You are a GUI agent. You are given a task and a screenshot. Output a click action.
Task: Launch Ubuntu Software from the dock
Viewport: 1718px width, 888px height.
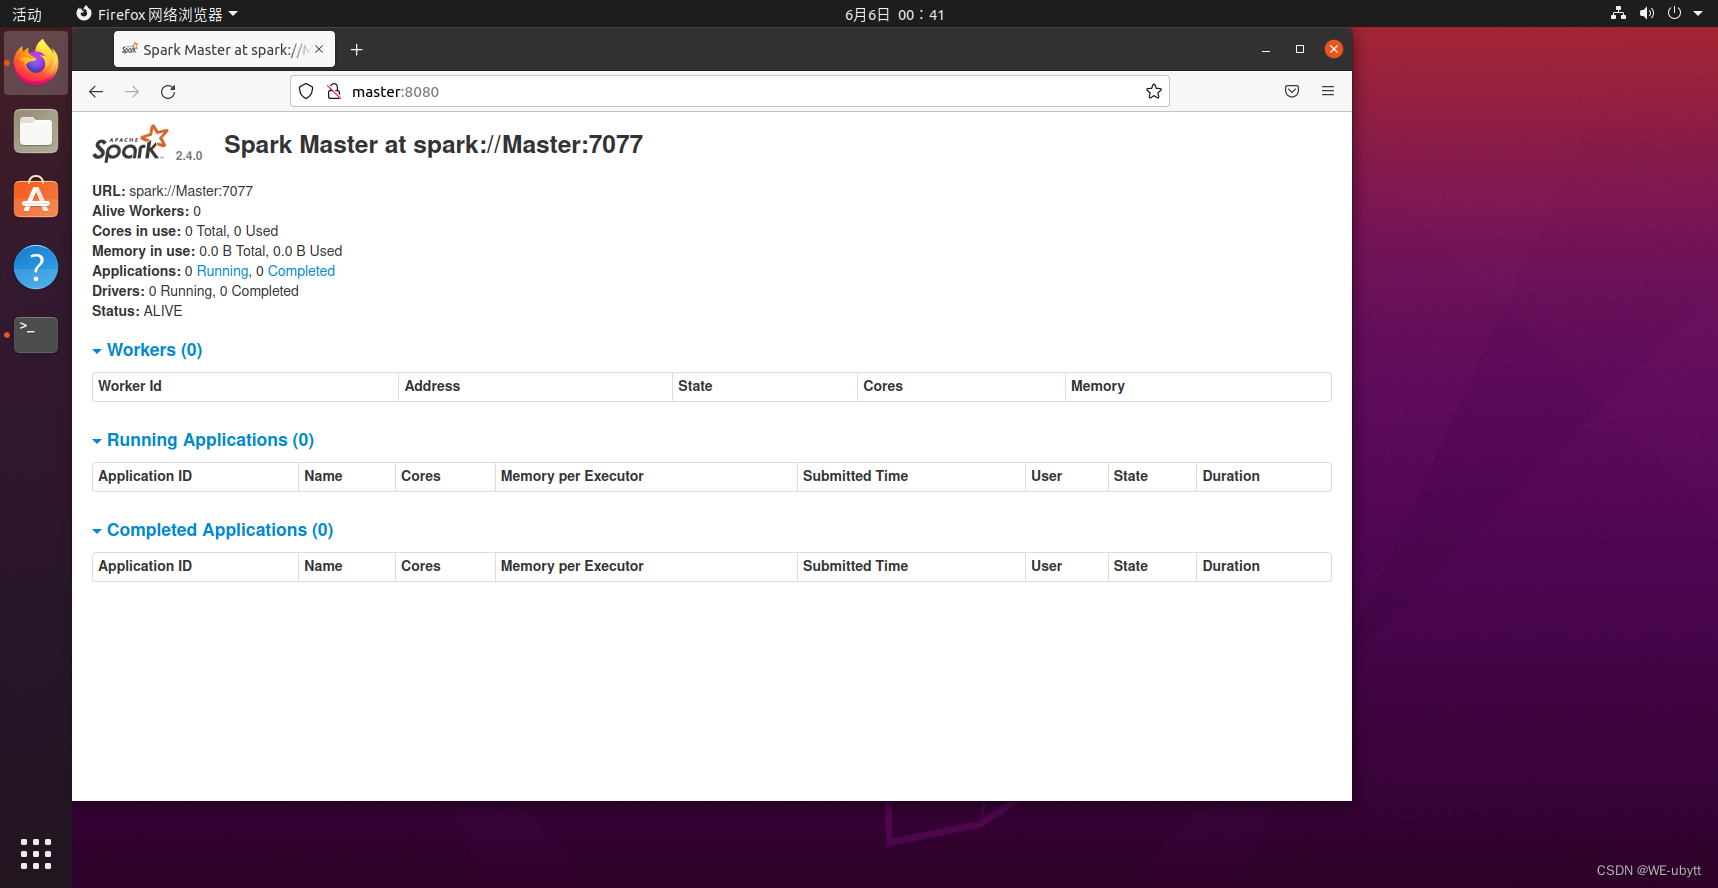pos(36,198)
